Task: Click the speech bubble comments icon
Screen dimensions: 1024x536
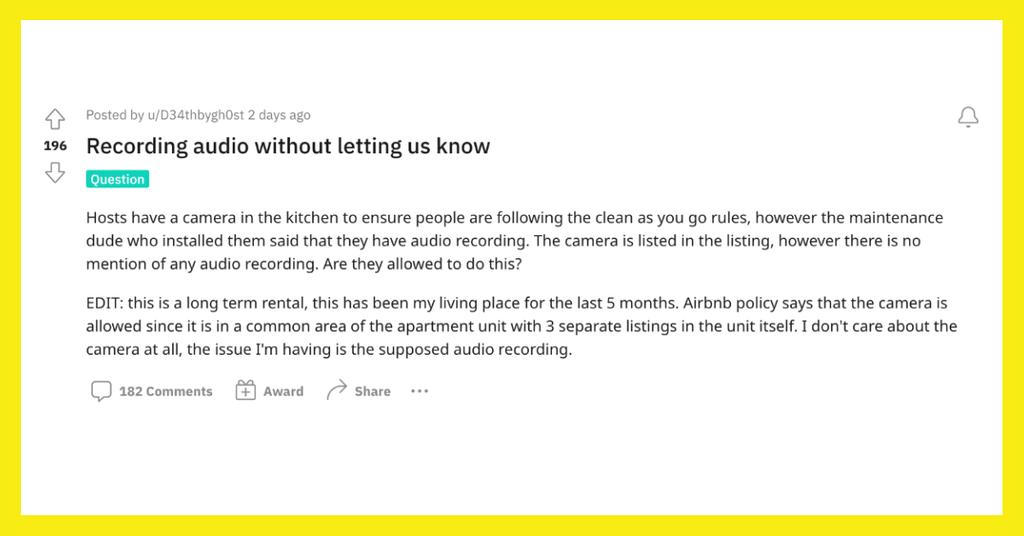Action: tap(101, 391)
